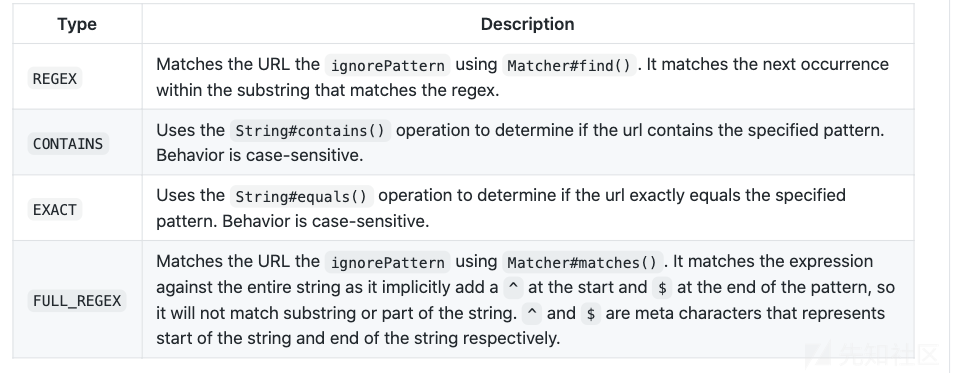
Task: Click 'within the substring that matches the regex' text
Action: pyautogui.click(x=328, y=90)
